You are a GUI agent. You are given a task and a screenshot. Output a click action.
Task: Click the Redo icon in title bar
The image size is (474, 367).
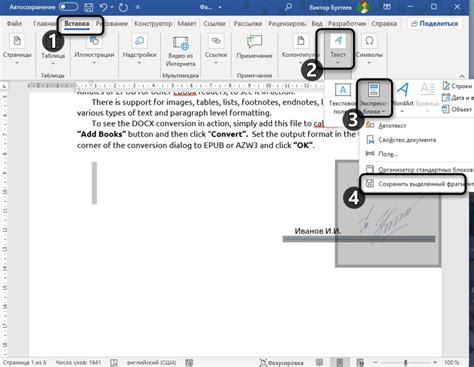pos(123,7)
